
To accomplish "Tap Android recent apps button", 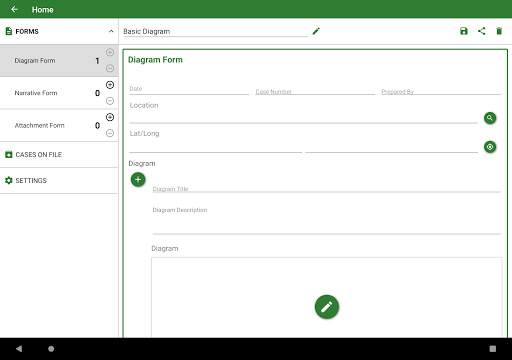I will [493, 349].
